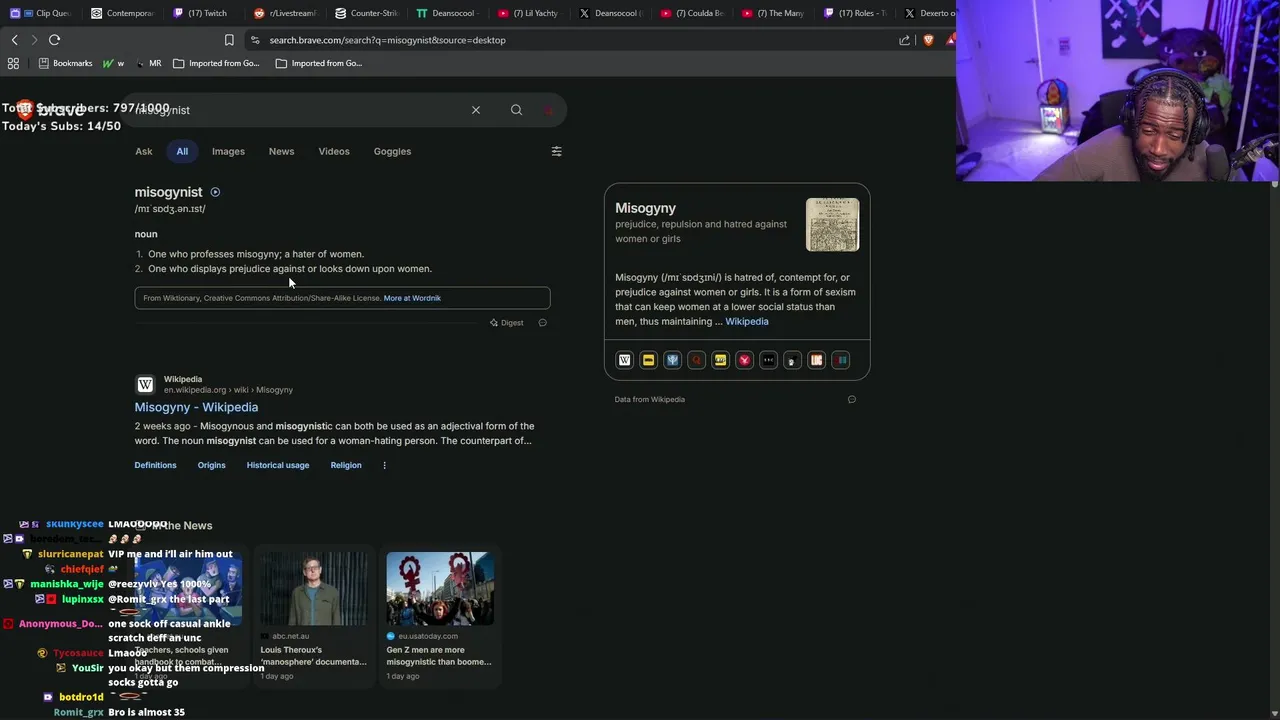Open the Misogyny - Wikipedia result
Viewport: 1280px width, 720px height.
tap(196, 407)
